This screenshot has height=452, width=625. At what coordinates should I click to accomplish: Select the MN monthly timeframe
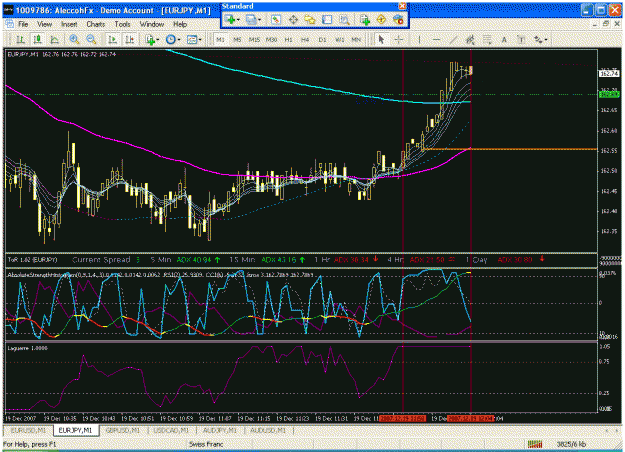356,39
